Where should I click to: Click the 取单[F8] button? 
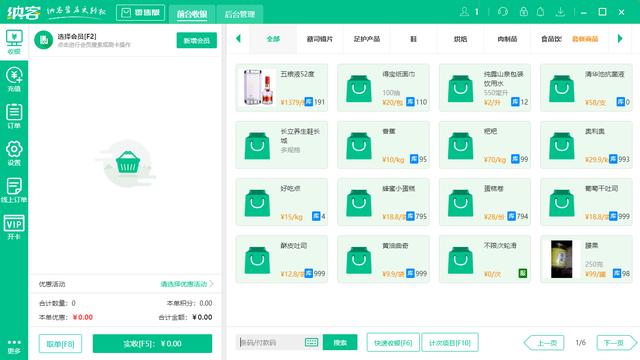(60, 344)
